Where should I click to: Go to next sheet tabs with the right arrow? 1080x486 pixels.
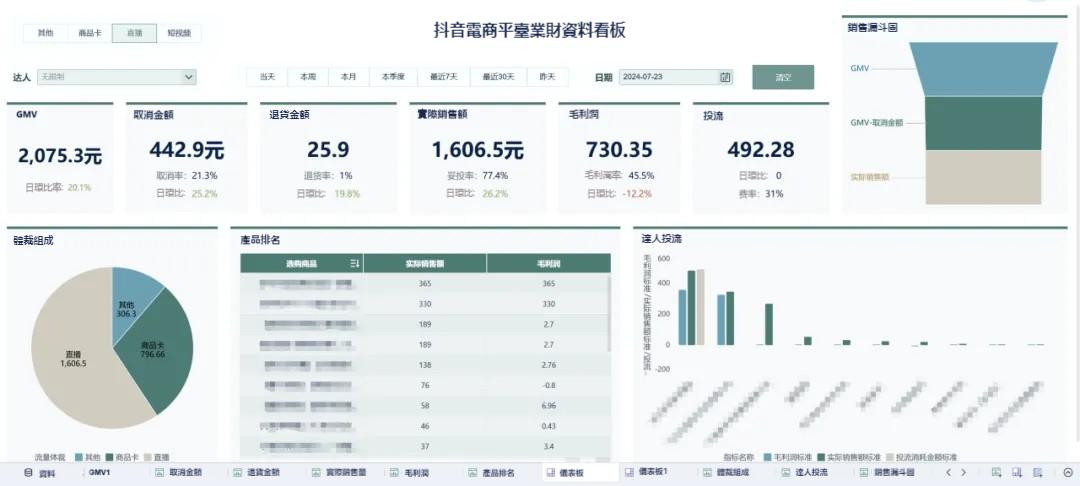964,473
